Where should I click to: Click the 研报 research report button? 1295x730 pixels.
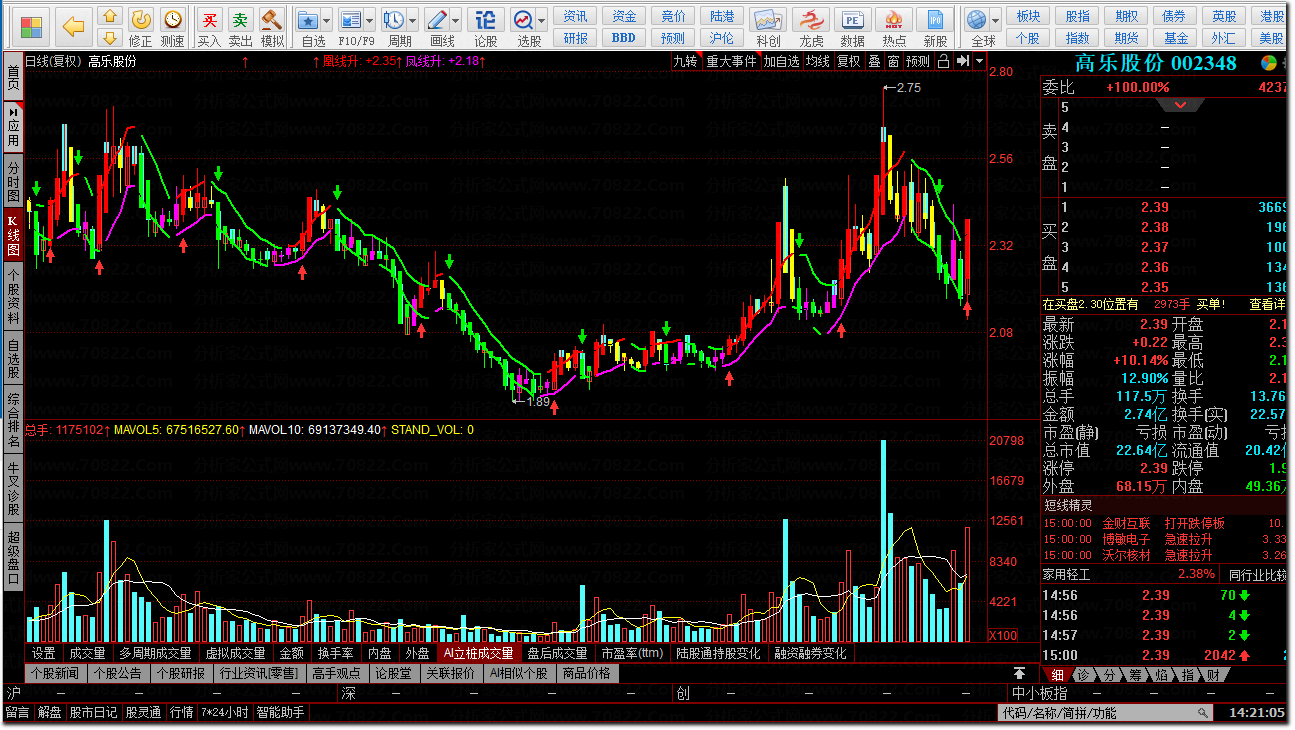tap(576, 38)
